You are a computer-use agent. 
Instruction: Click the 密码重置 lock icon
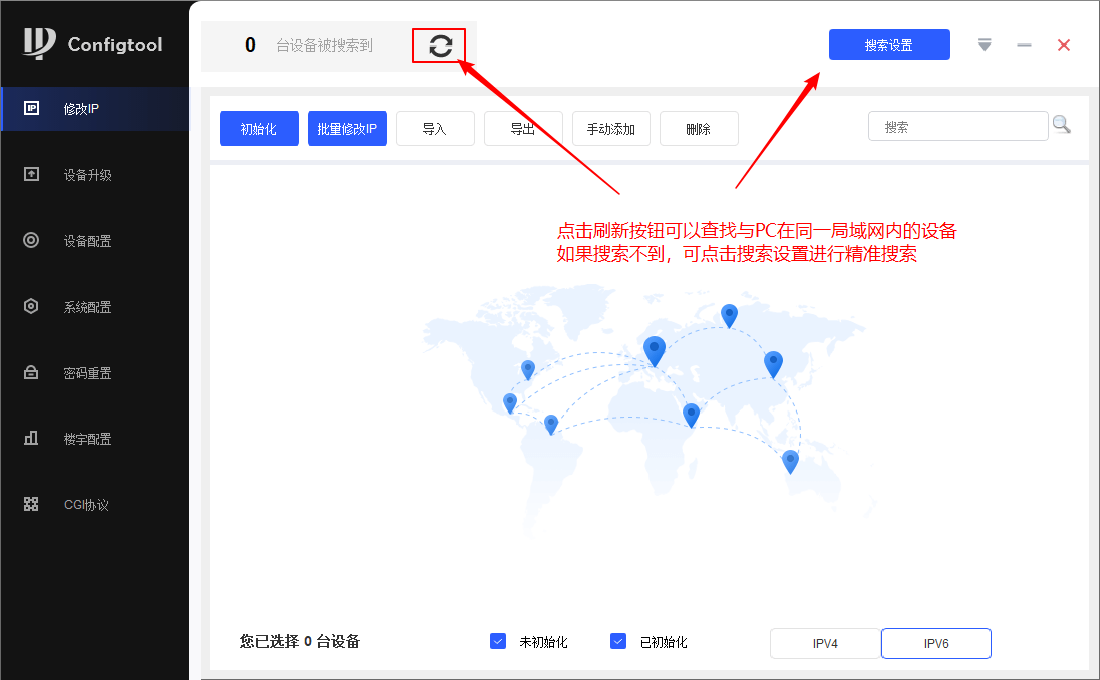pos(32,372)
